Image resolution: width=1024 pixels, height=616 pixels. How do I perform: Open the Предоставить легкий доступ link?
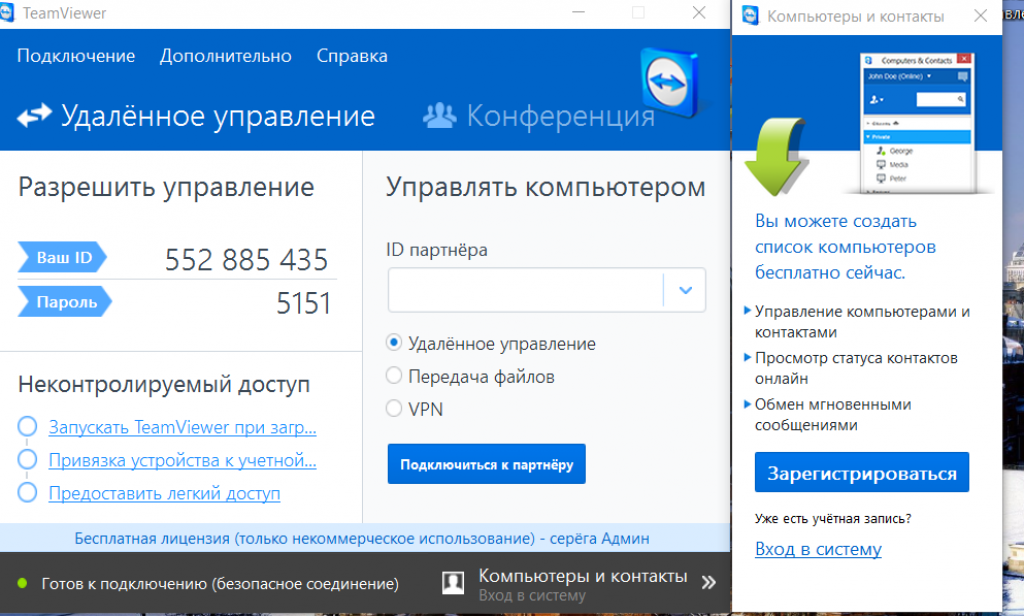(x=165, y=493)
